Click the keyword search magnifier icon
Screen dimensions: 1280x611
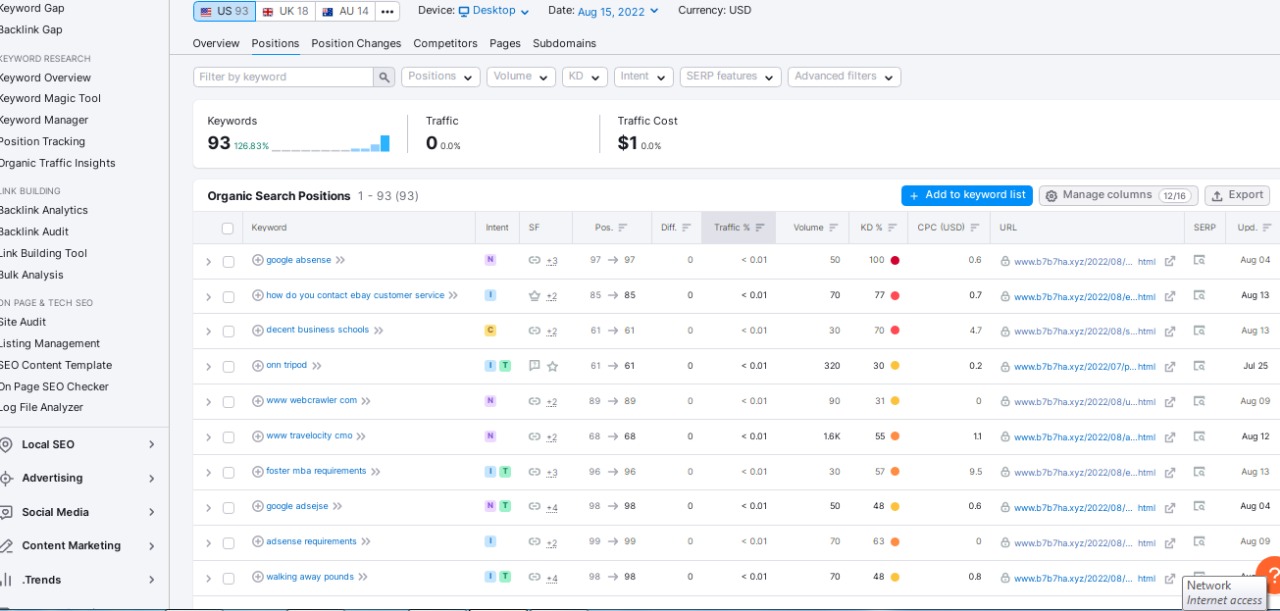point(384,77)
